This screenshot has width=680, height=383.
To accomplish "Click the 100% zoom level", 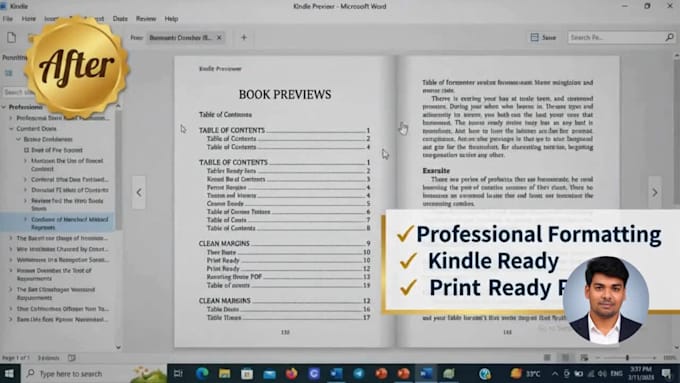I will pyautogui.click(x=670, y=358).
